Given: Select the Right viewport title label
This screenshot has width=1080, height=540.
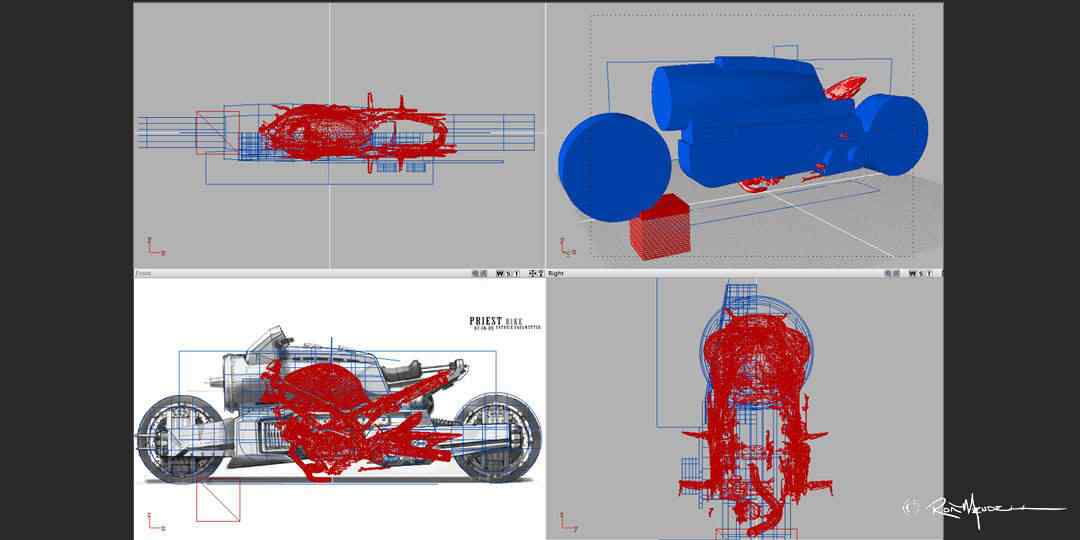Looking at the screenshot, I should (x=556, y=273).
